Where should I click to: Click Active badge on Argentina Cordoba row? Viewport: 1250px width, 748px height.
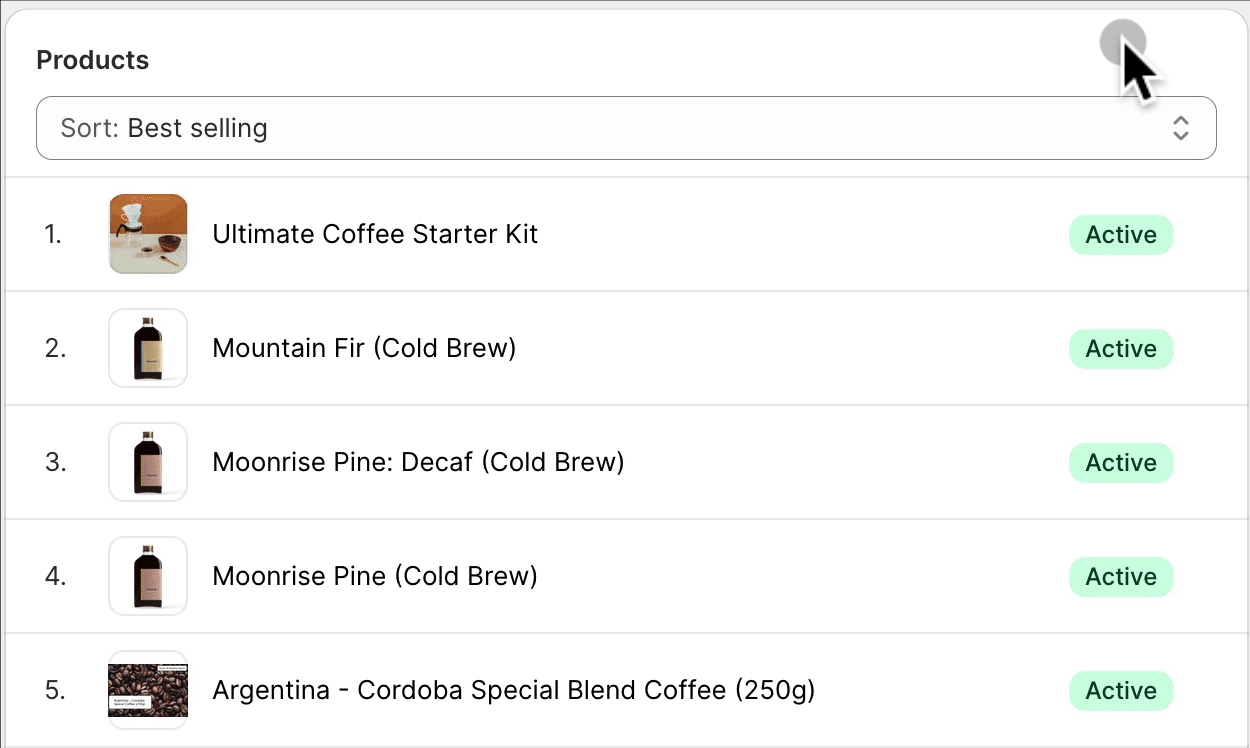(1121, 691)
